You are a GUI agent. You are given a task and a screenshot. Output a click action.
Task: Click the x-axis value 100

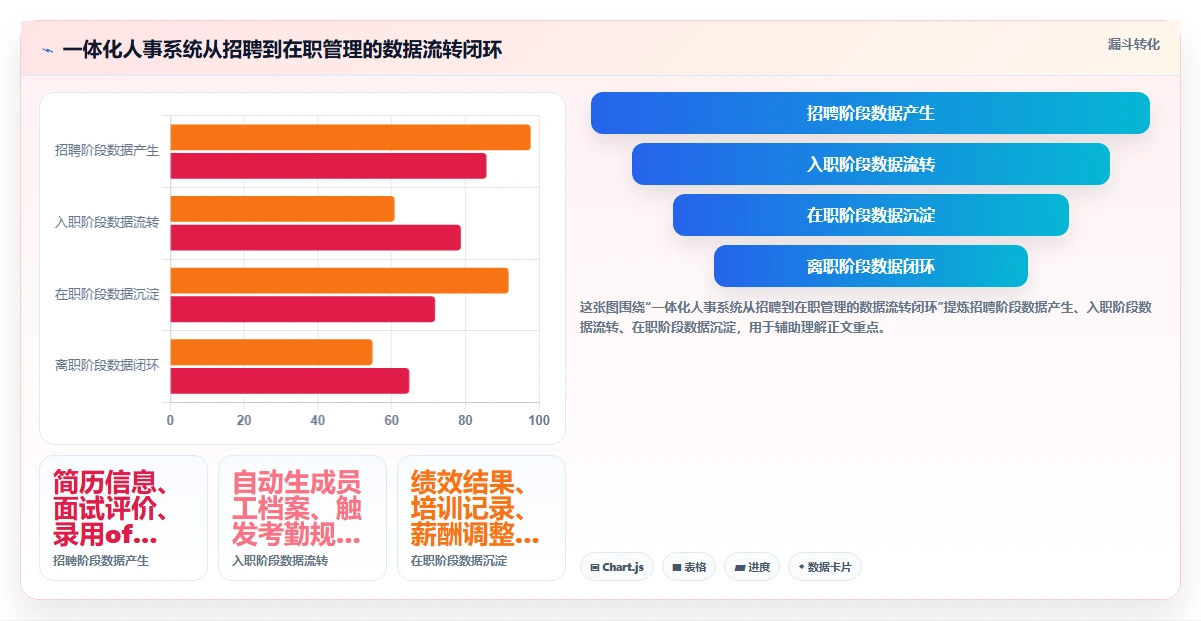click(x=539, y=421)
